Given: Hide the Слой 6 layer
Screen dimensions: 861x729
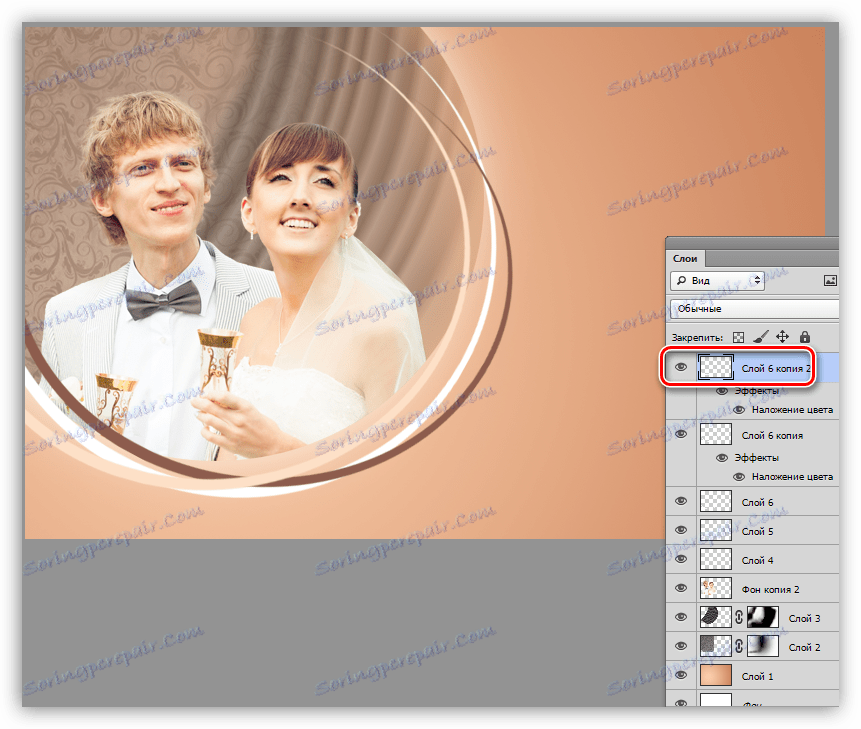Looking at the screenshot, I should [x=681, y=501].
